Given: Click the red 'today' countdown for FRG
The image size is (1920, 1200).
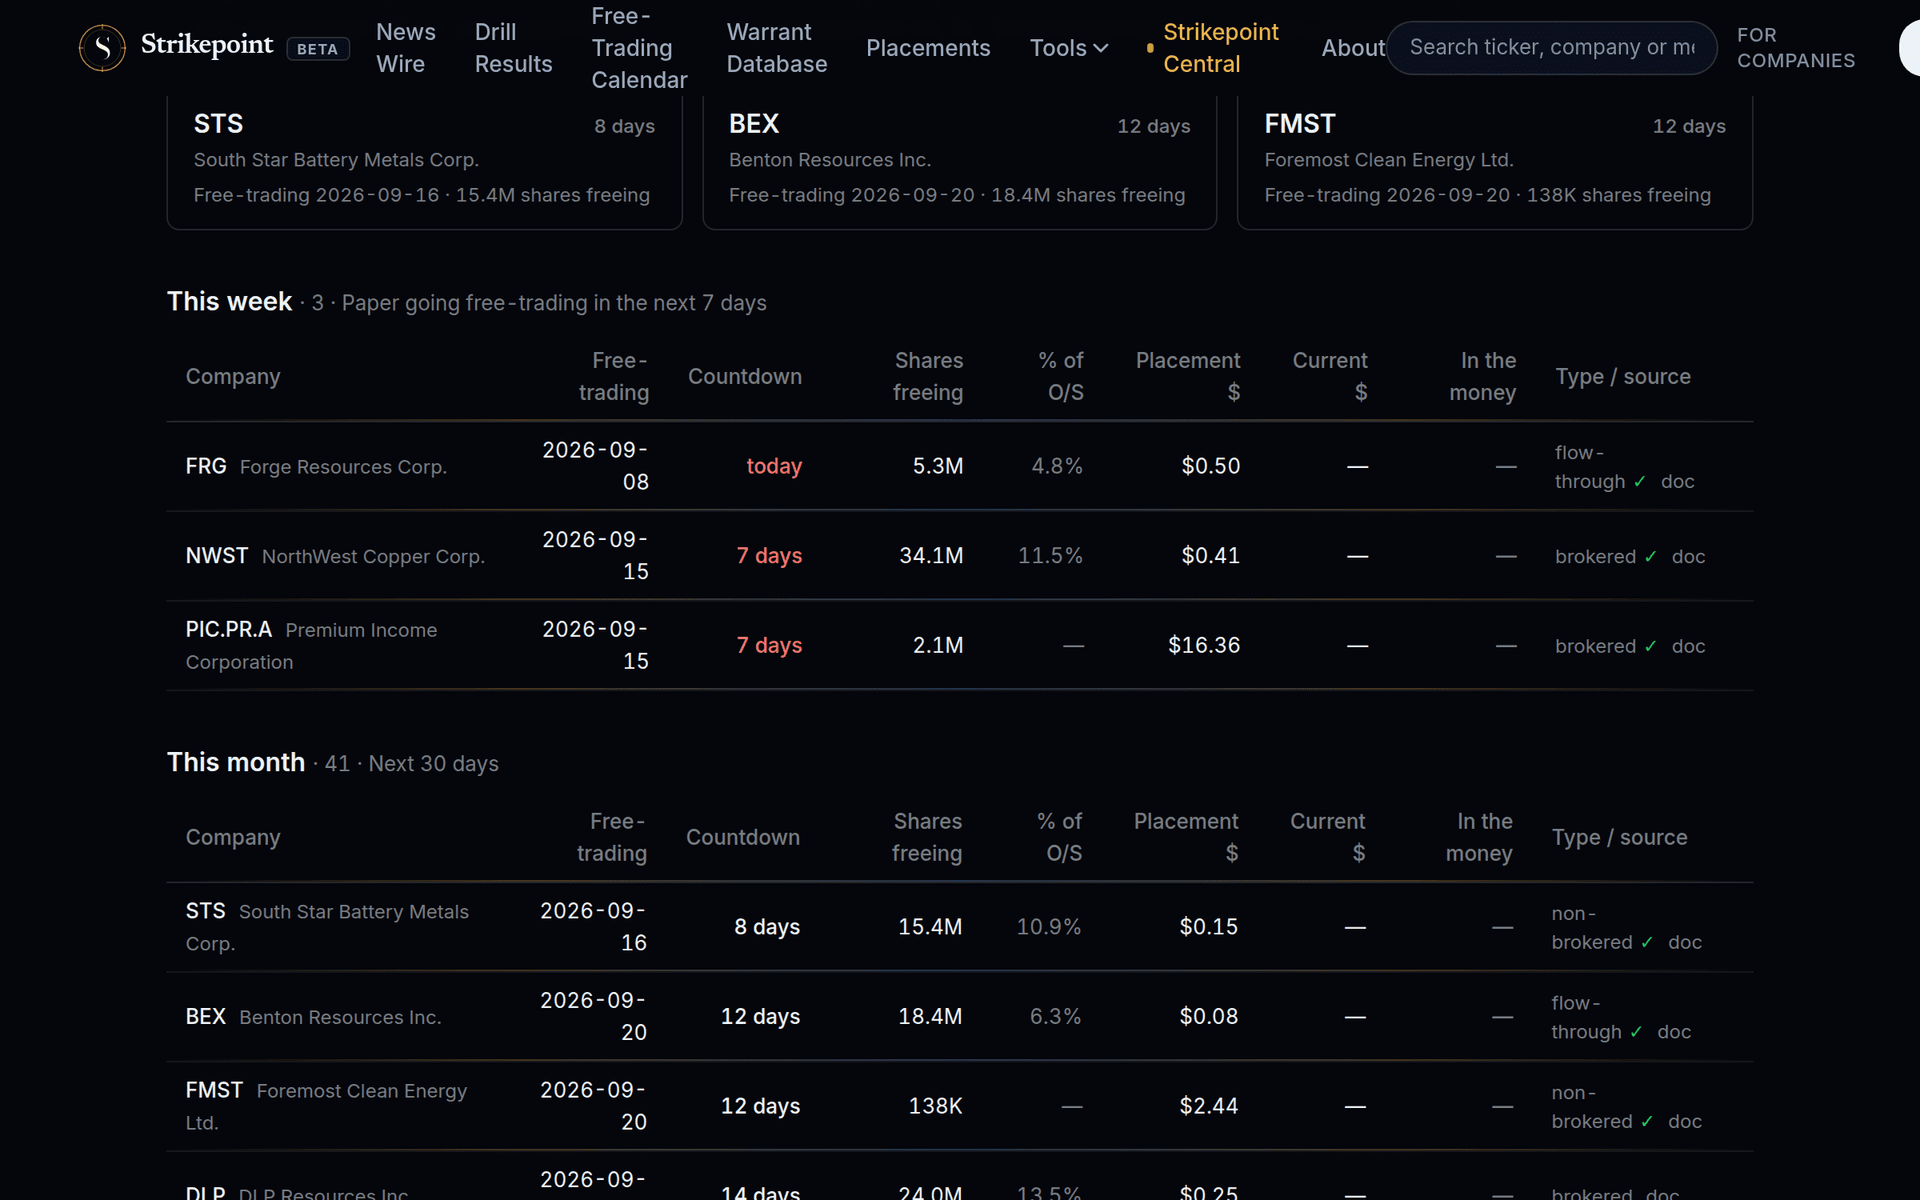Looking at the screenshot, I should (774, 466).
